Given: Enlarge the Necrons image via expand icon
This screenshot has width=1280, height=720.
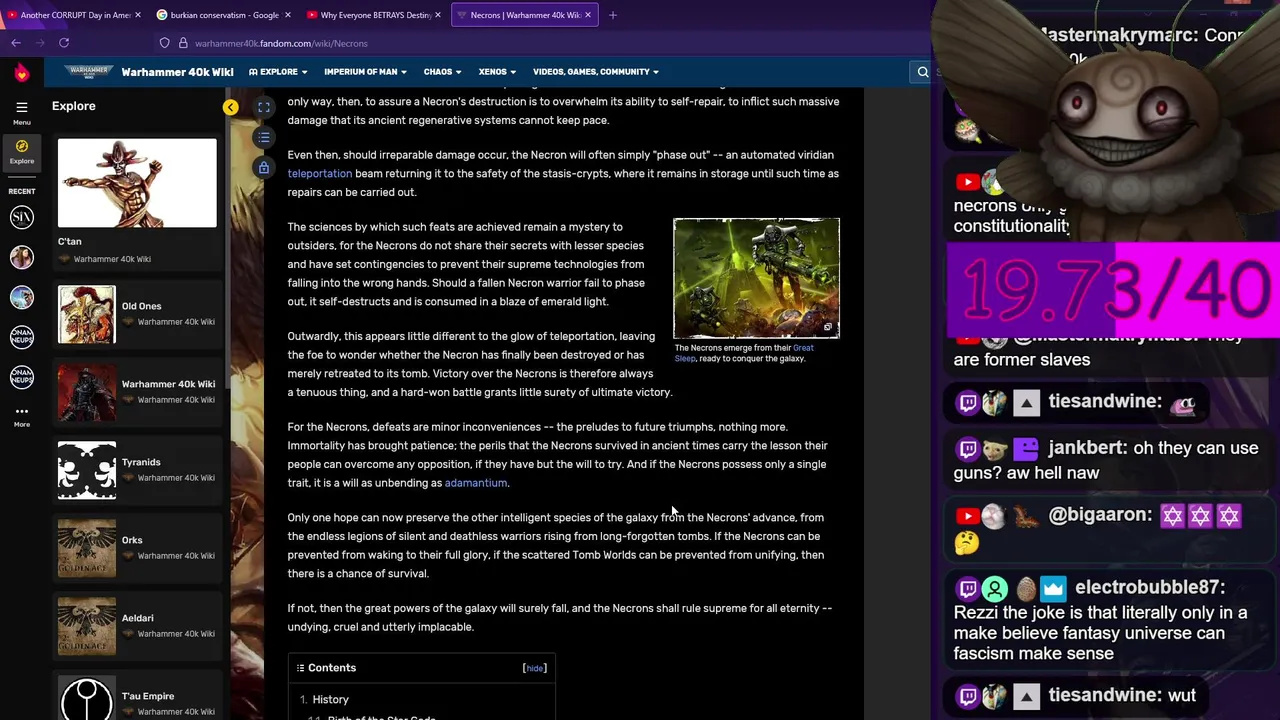Looking at the screenshot, I should click(827, 328).
